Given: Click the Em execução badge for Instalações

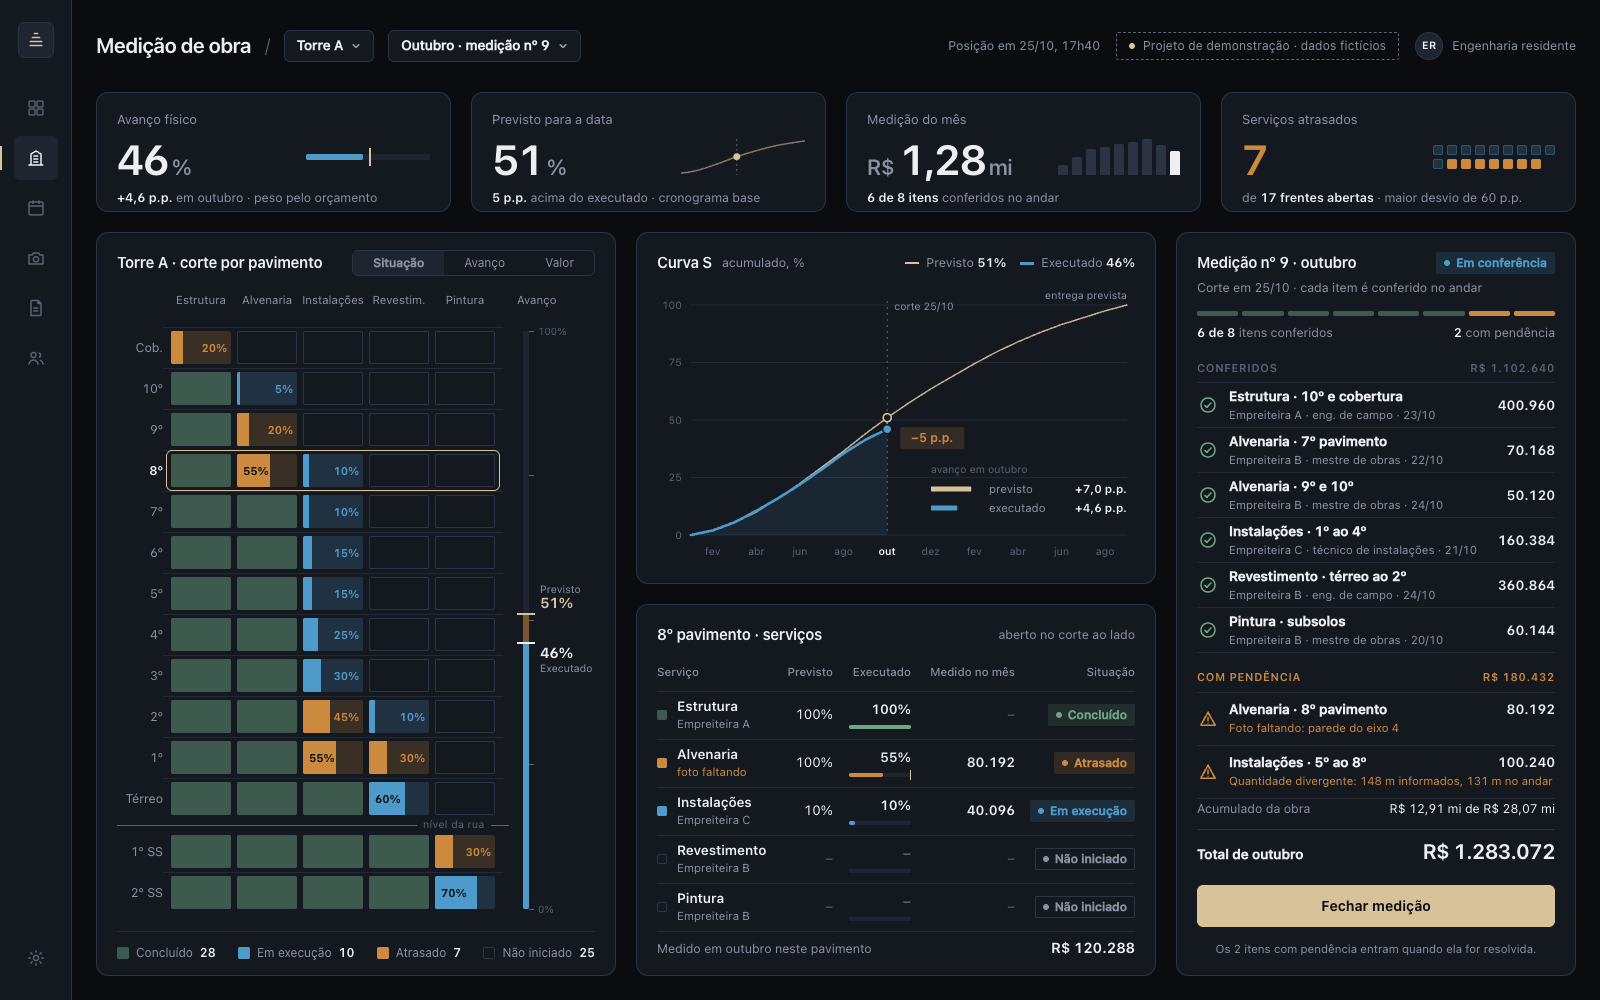Looking at the screenshot, I should point(1082,811).
